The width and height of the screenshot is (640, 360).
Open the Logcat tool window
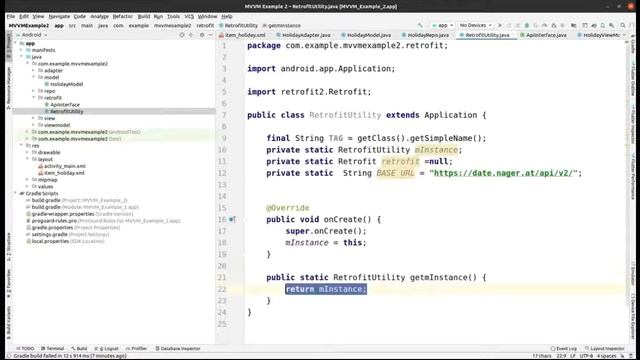pyautogui.click(x=107, y=349)
